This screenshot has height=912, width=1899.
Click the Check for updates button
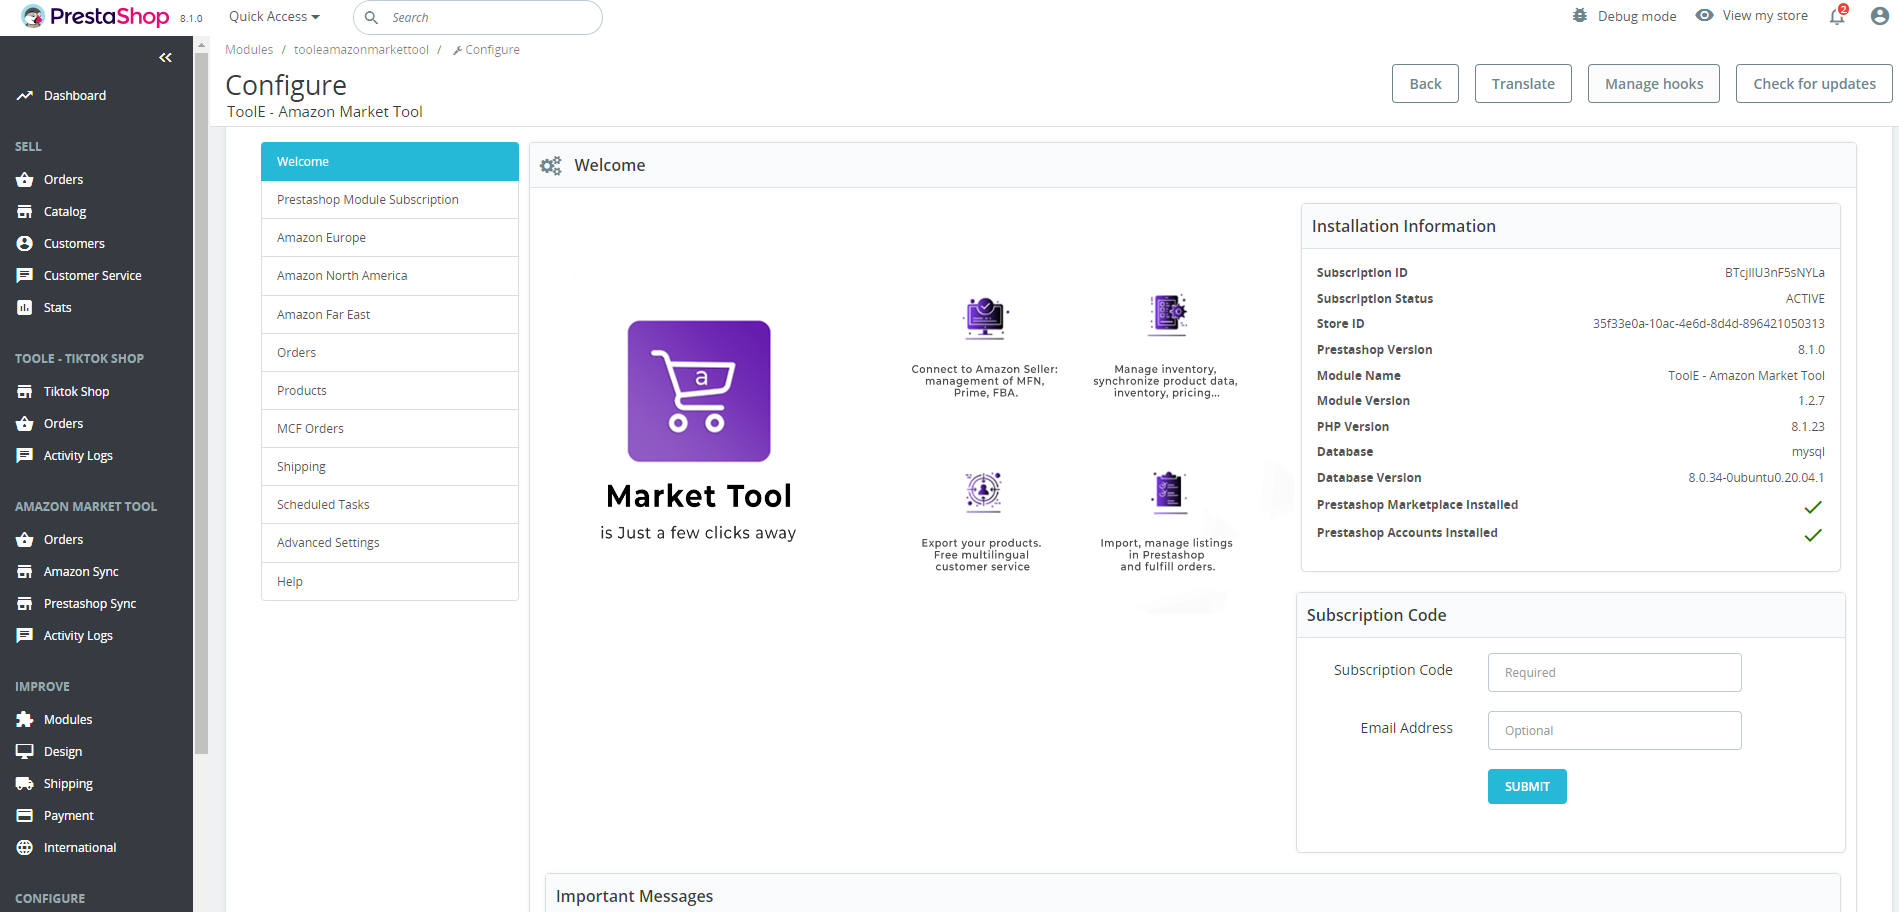tap(1813, 84)
